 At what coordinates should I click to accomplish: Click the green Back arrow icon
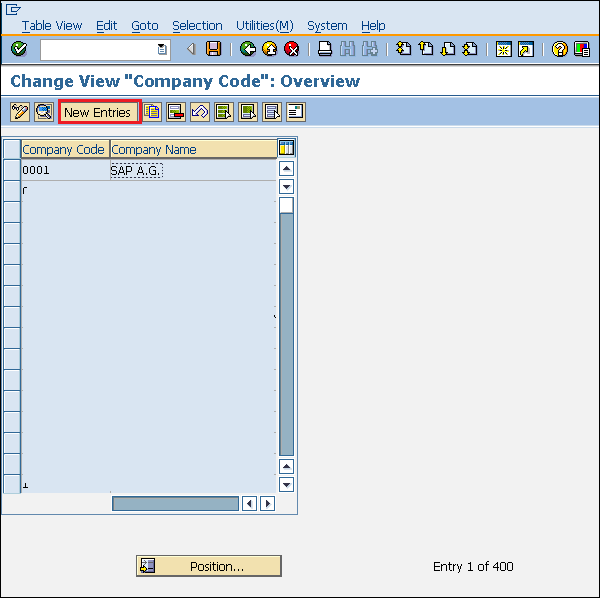[x=248, y=49]
